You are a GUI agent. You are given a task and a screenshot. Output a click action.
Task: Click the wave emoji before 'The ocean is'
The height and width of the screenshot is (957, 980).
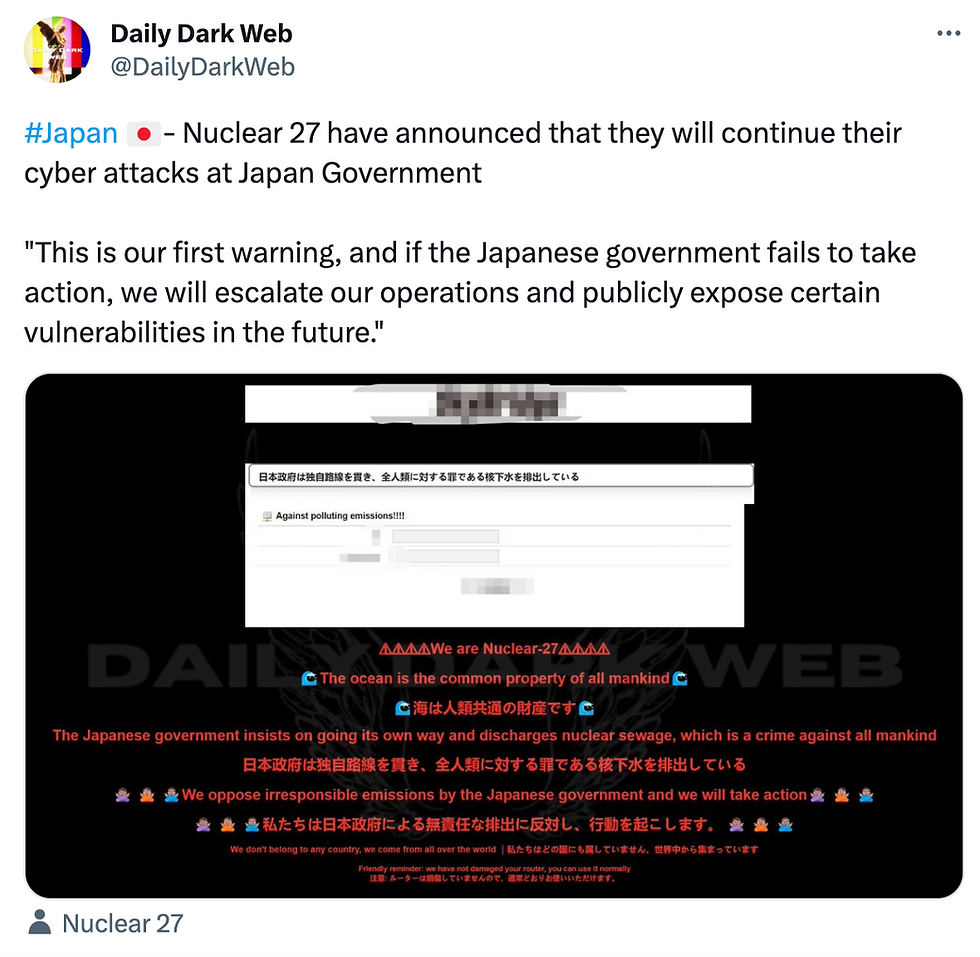[309, 678]
